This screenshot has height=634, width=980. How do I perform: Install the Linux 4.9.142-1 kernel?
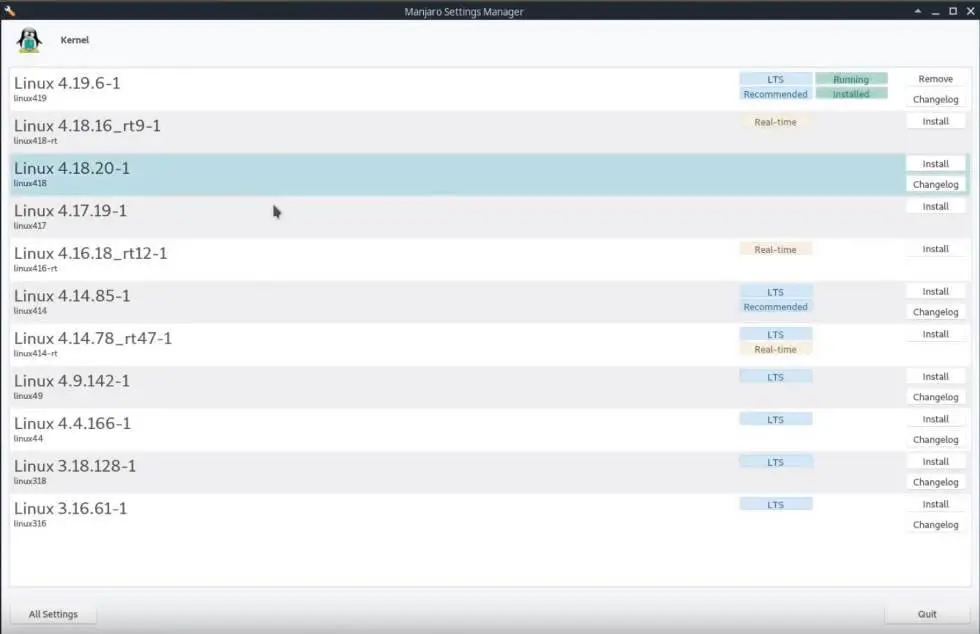pos(936,376)
